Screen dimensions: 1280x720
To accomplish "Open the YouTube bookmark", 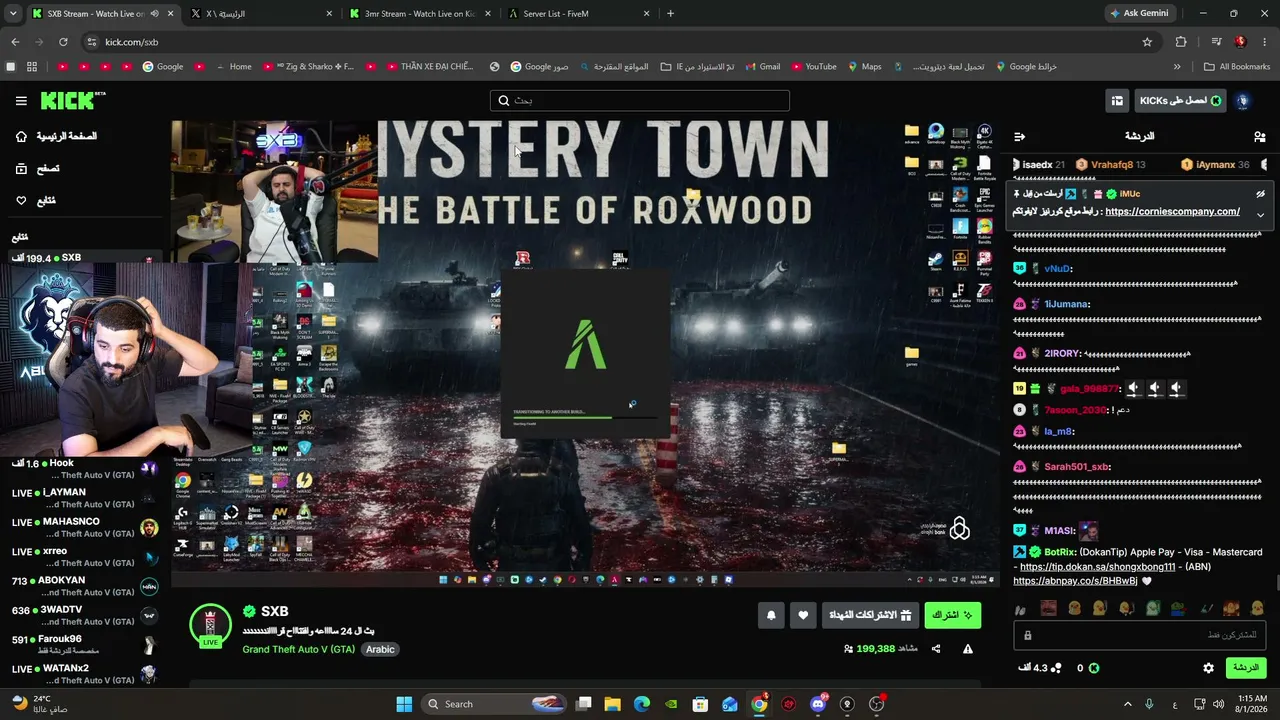I will [x=813, y=67].
